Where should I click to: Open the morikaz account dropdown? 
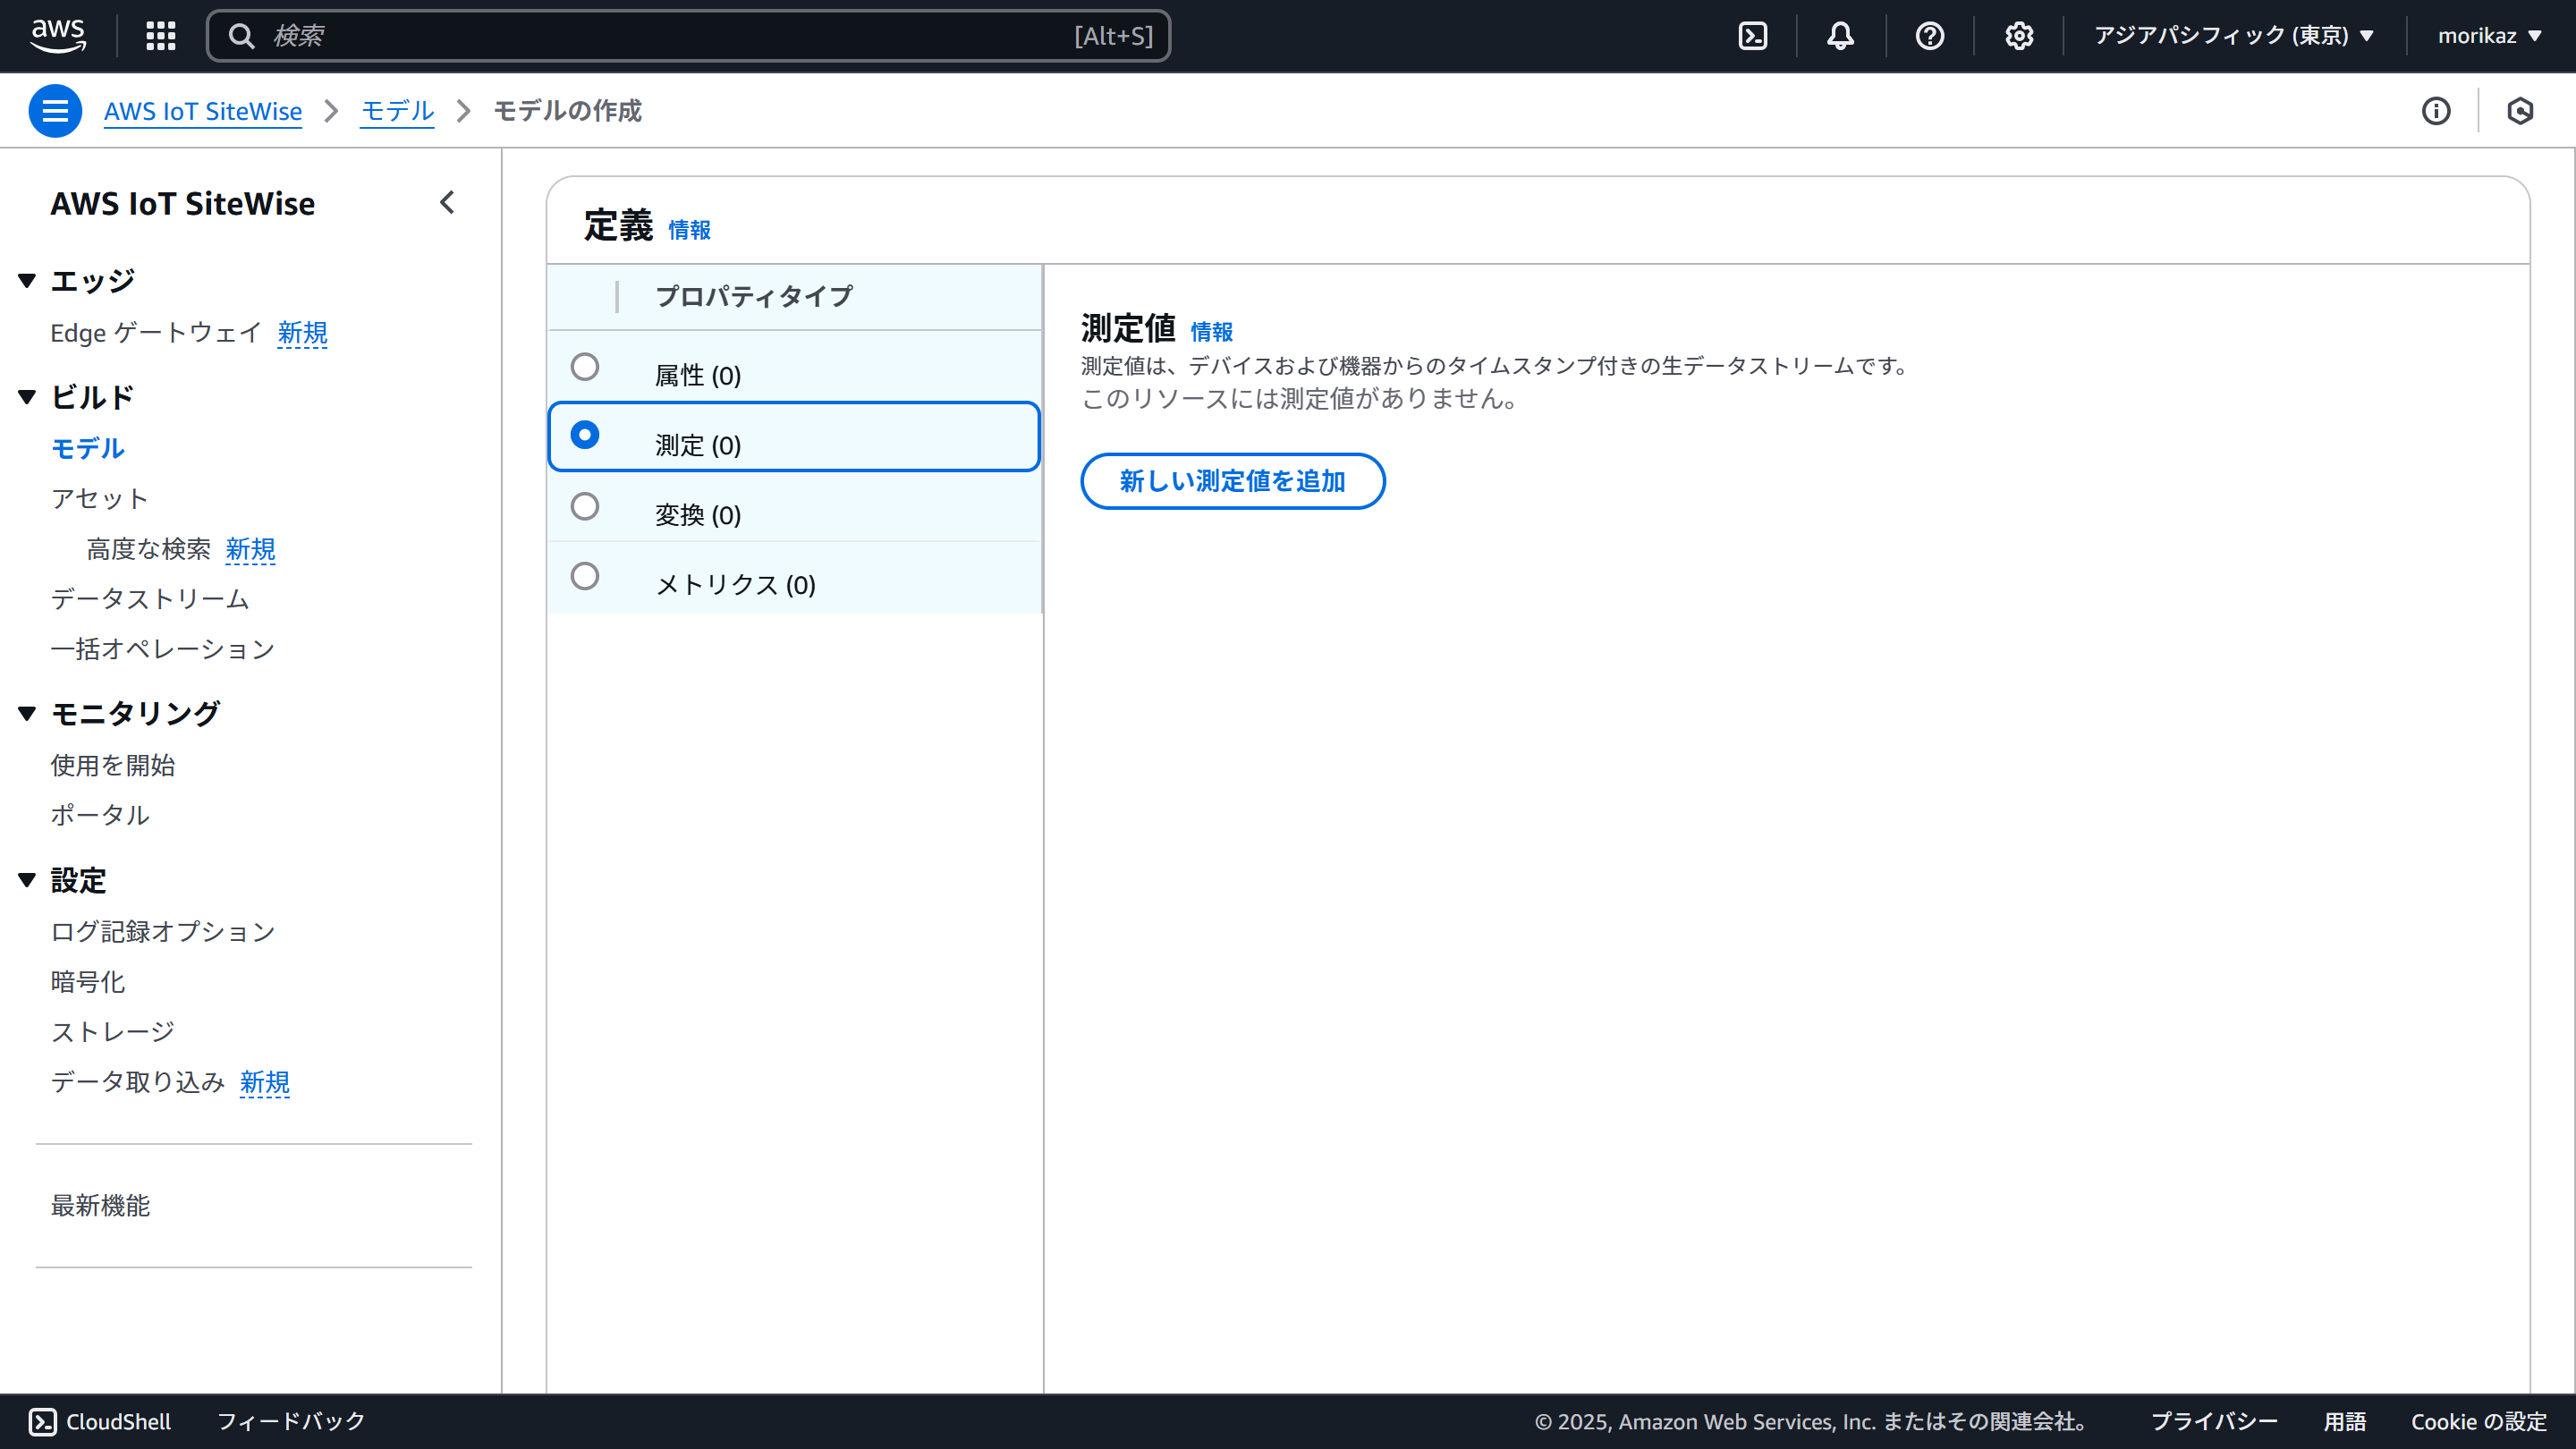click(x=2490, y=36)
